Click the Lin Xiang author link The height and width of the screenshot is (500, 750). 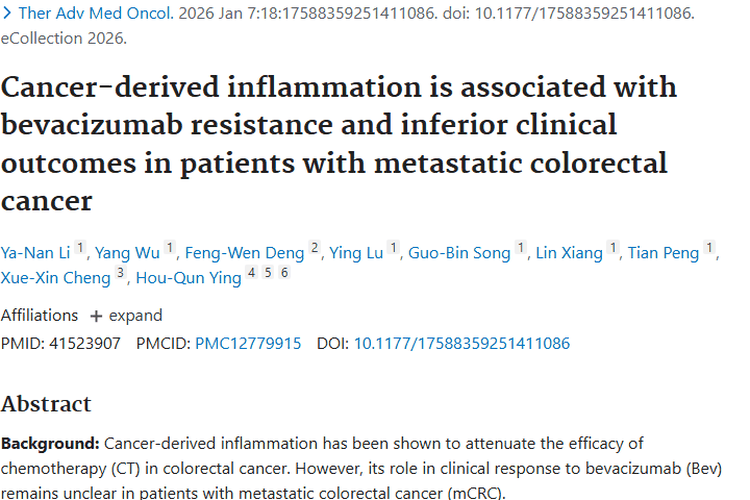[x=569, y=253]
